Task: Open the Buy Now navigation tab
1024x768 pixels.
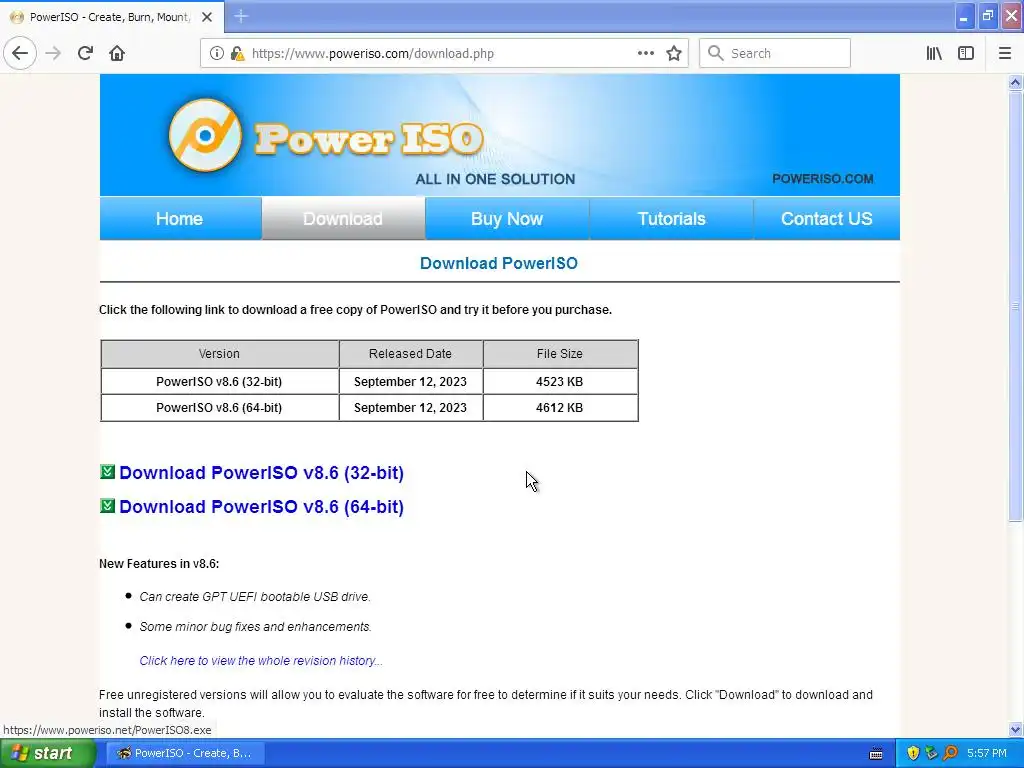Action: click(507, 219)
